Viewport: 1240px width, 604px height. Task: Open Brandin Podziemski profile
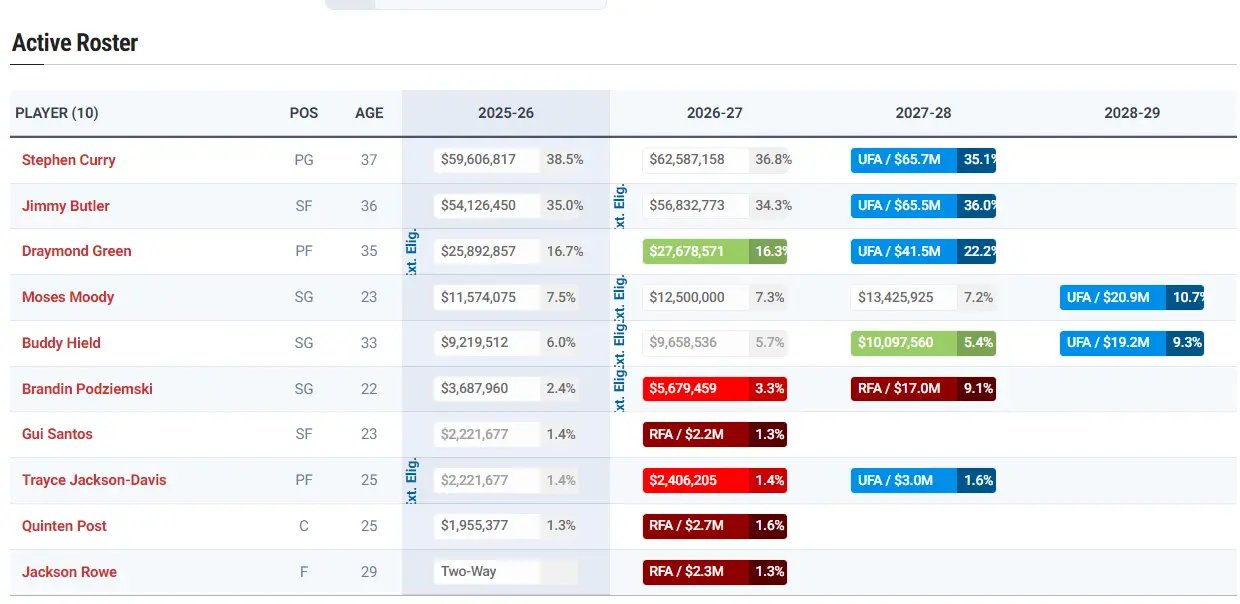point(87,389)
